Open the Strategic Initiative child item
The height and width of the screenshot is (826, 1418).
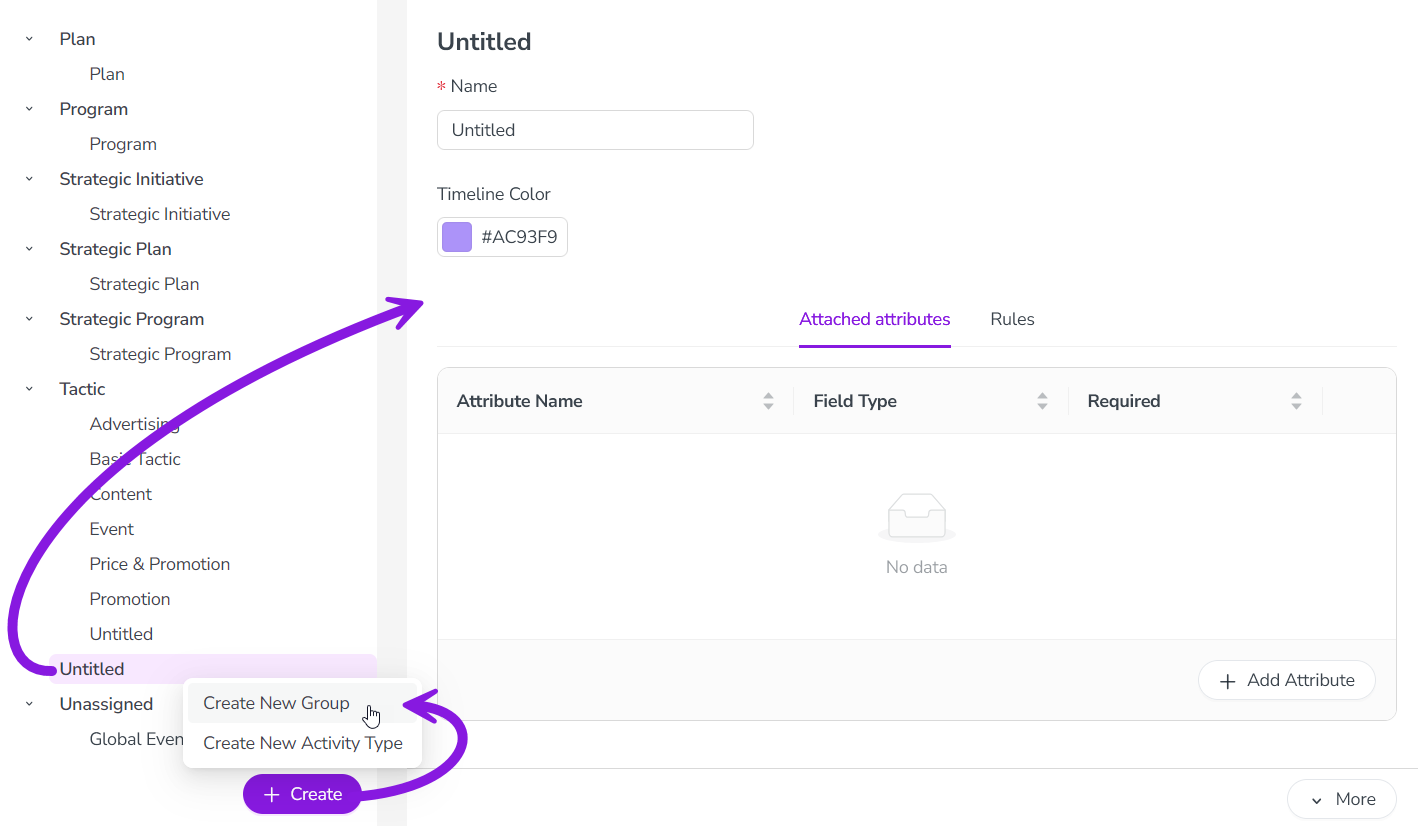160,214
